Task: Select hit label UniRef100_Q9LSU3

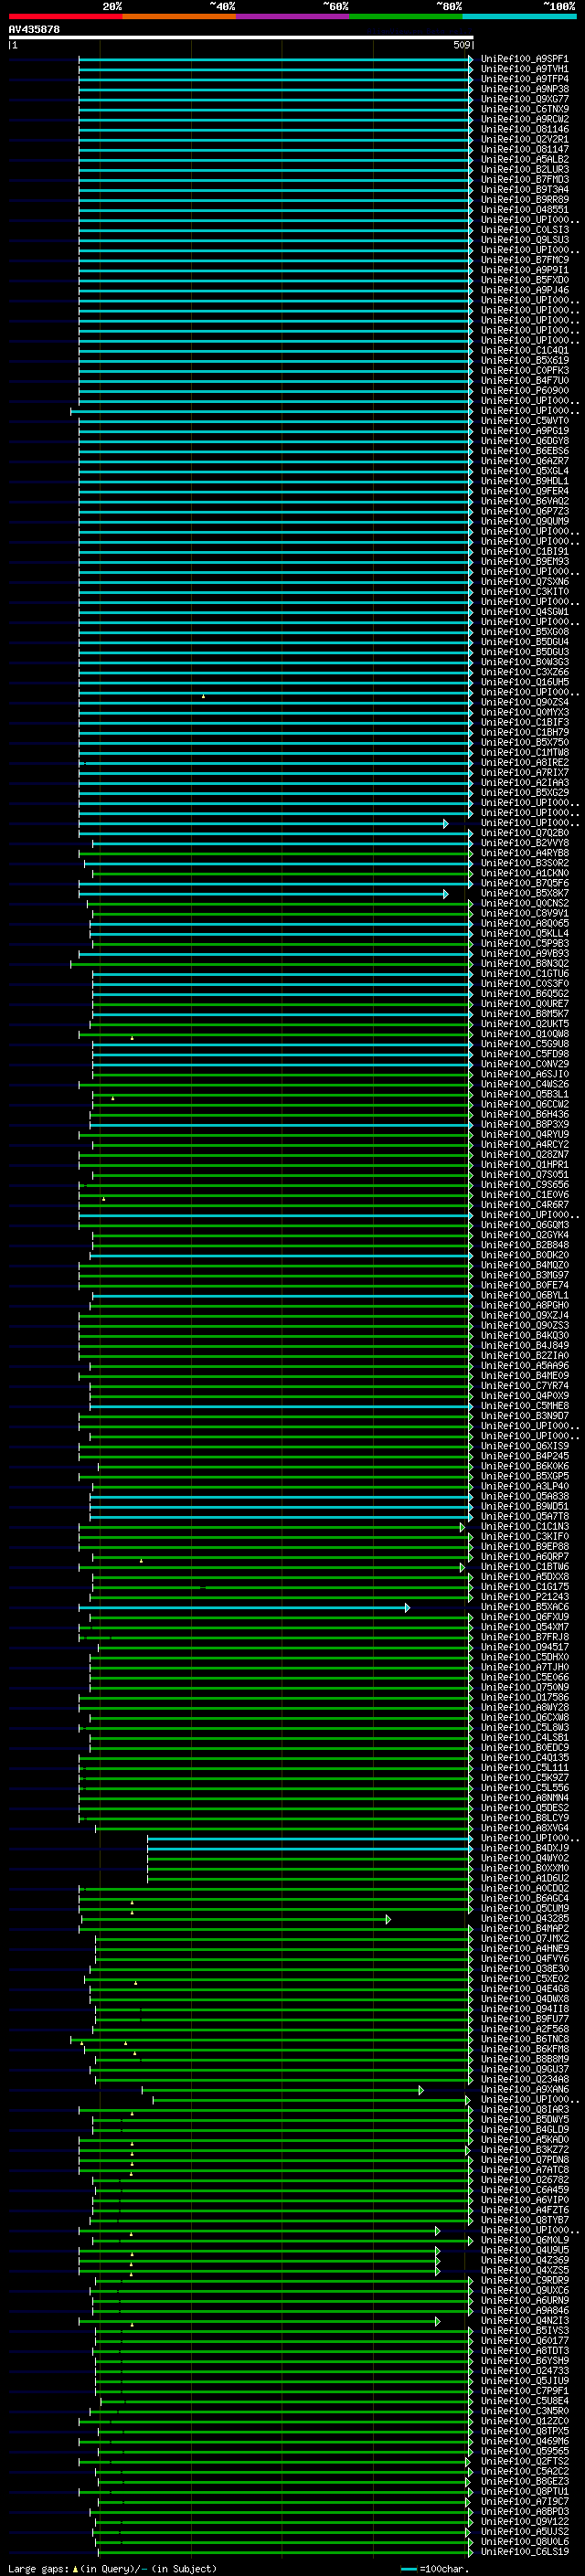Action: coord(524,240)
